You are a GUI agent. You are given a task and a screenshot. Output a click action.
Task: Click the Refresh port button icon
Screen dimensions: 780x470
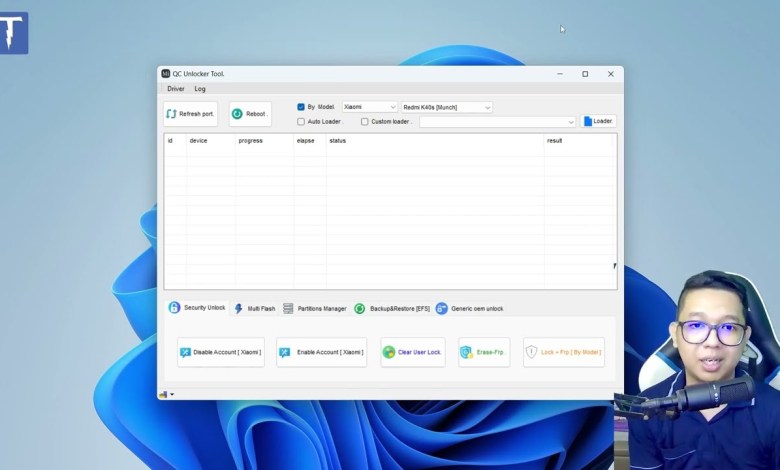pos(171,114)
